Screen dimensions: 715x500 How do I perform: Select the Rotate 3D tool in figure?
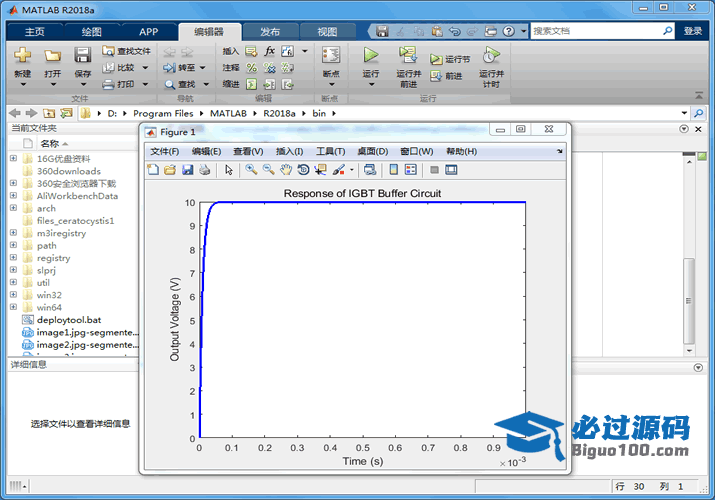click(x=303, y=170)
